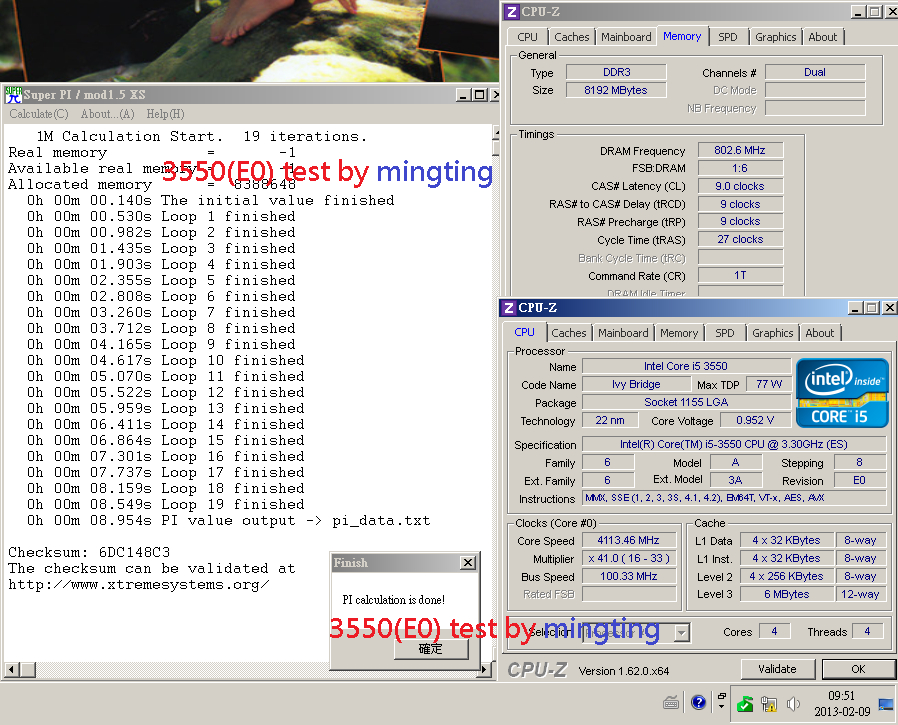
Task: Open Memory tab in front CPU-Z window
Action: click(679, 333)
